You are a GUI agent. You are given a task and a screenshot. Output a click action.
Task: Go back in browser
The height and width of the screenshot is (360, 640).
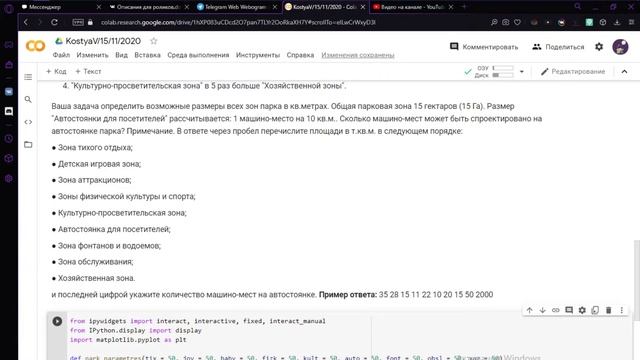click(x=26, y=22)
